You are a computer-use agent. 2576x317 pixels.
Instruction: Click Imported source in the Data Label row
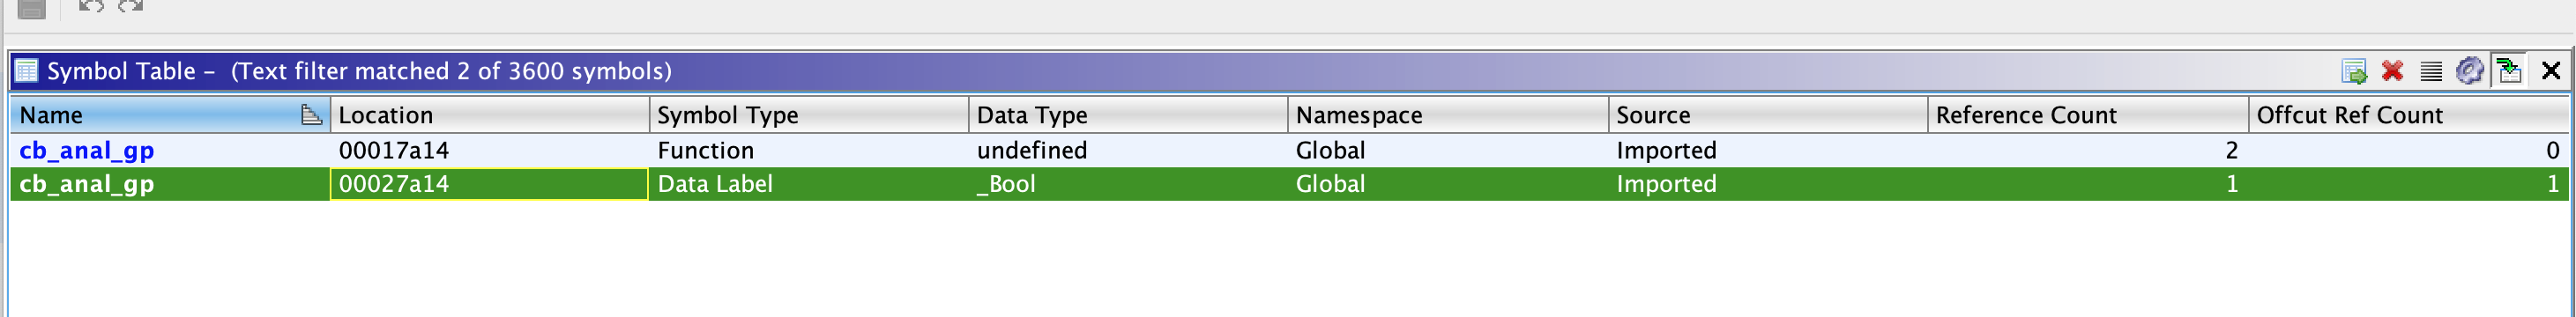(x=1768, y=184)
